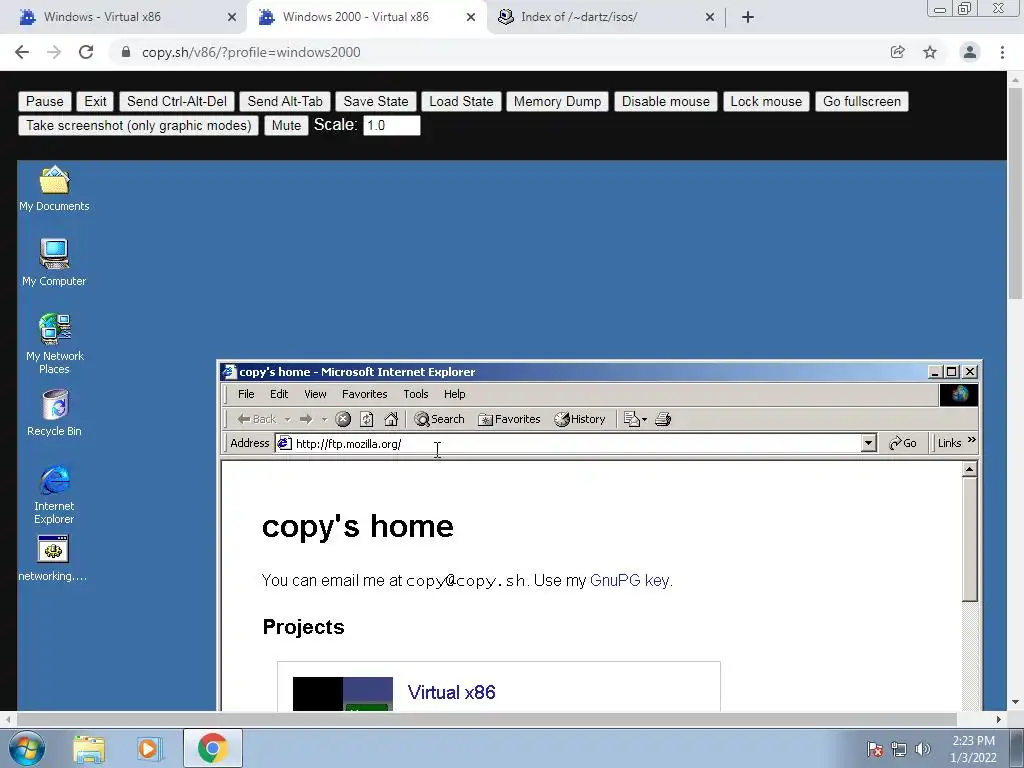Screen dimensions: 1024x768
Task: Click Go fullscreen button
Action: (861, 101)
